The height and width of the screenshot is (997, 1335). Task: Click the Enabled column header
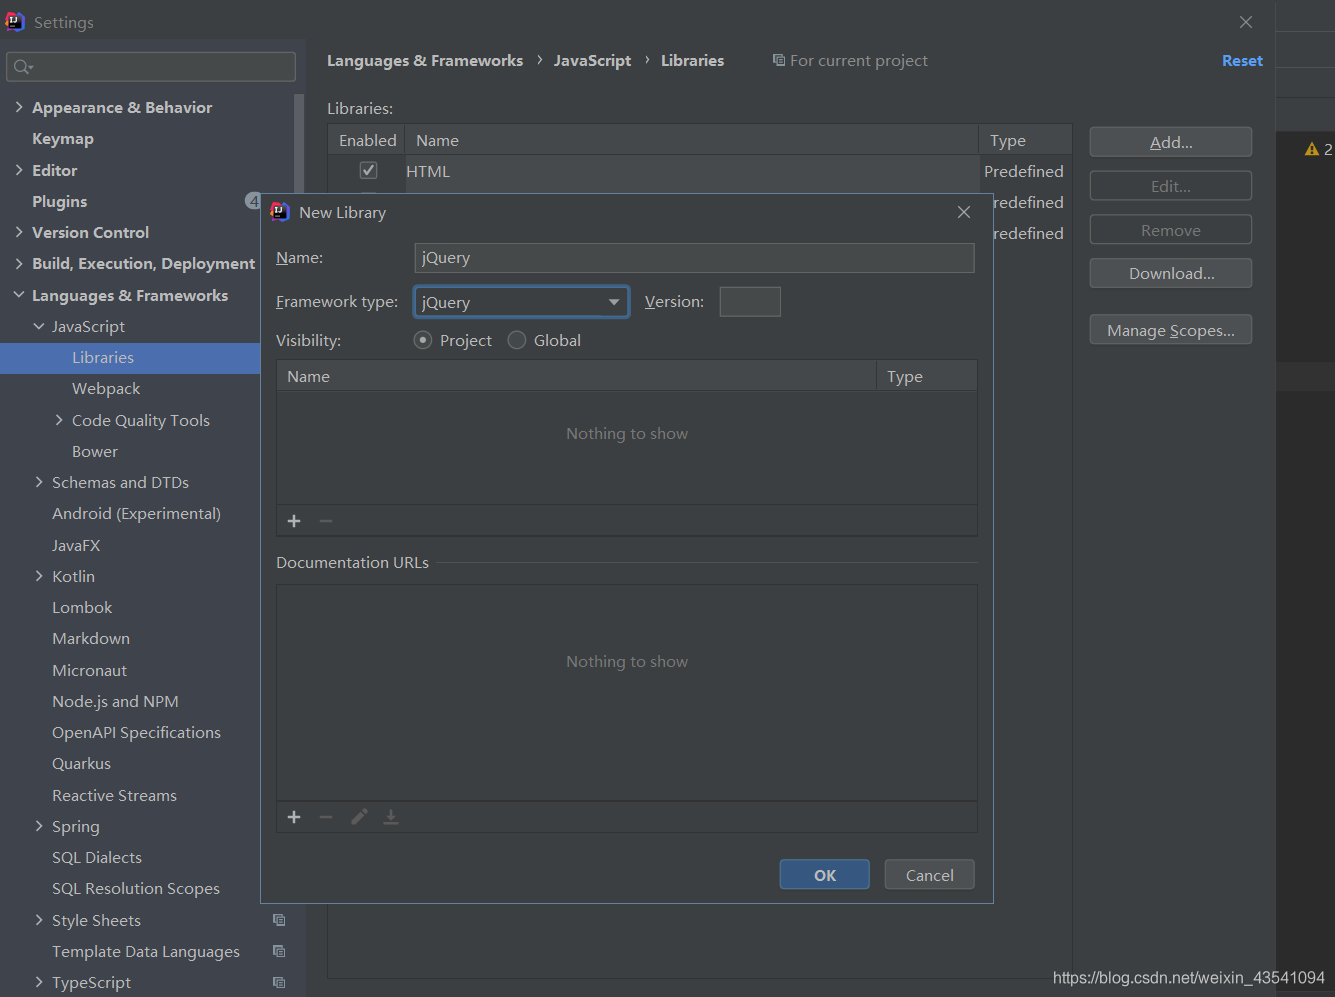click(x=368, y=140)
